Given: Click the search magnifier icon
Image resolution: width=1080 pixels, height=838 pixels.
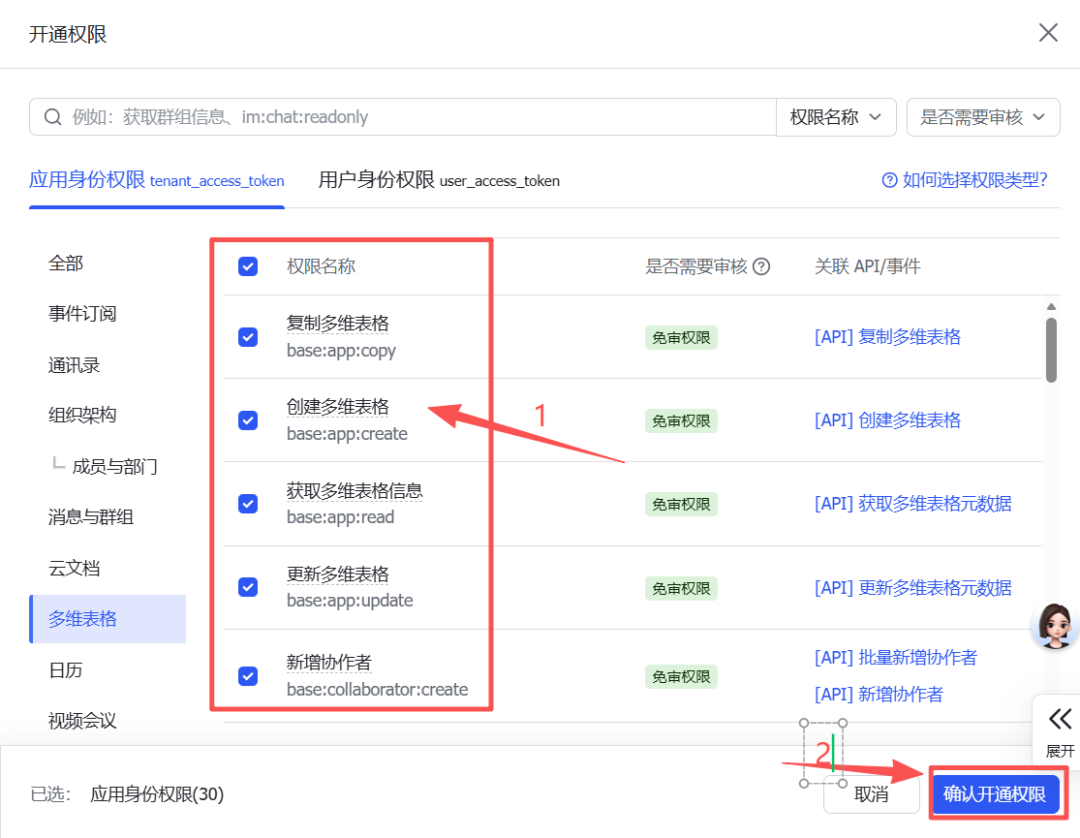Looking at the screenshot, I should click(x=53, y=117).
